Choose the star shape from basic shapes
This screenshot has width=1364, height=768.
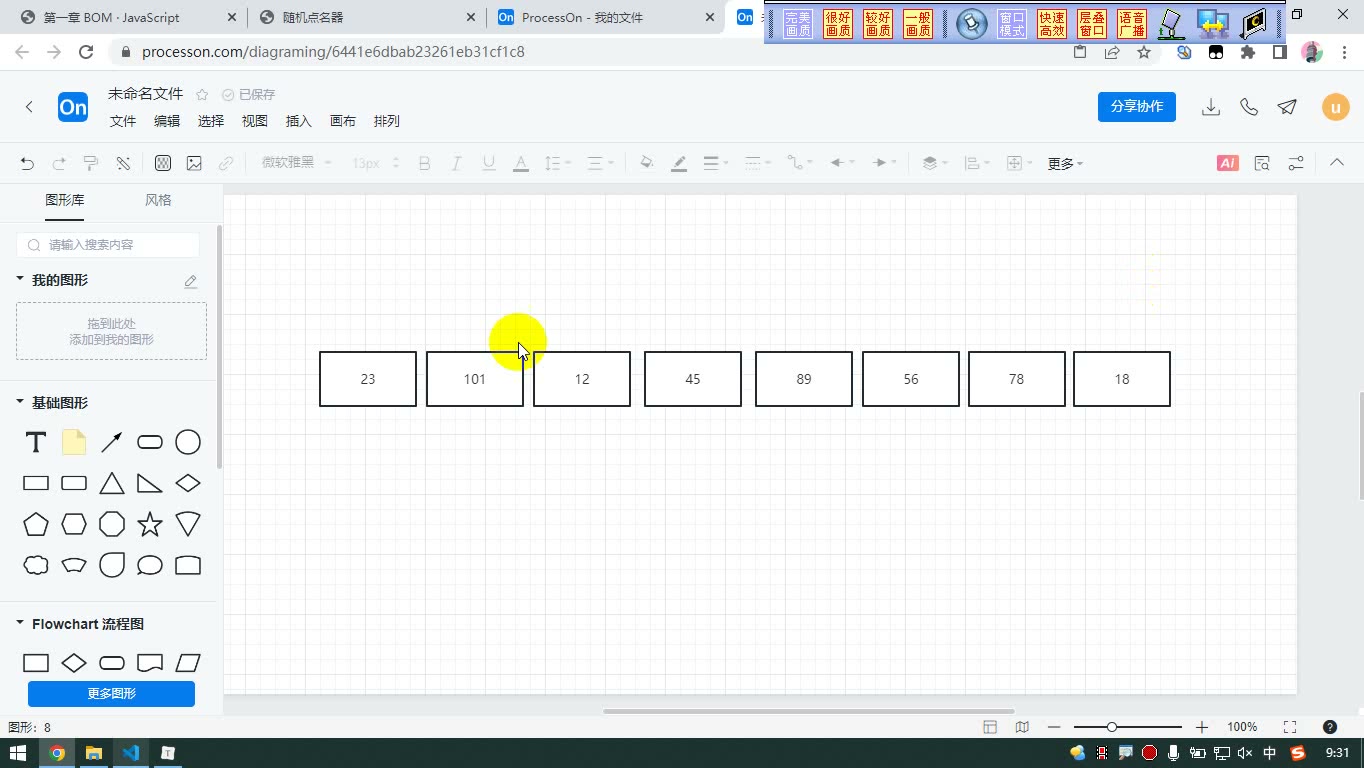[x=150, y=524]
